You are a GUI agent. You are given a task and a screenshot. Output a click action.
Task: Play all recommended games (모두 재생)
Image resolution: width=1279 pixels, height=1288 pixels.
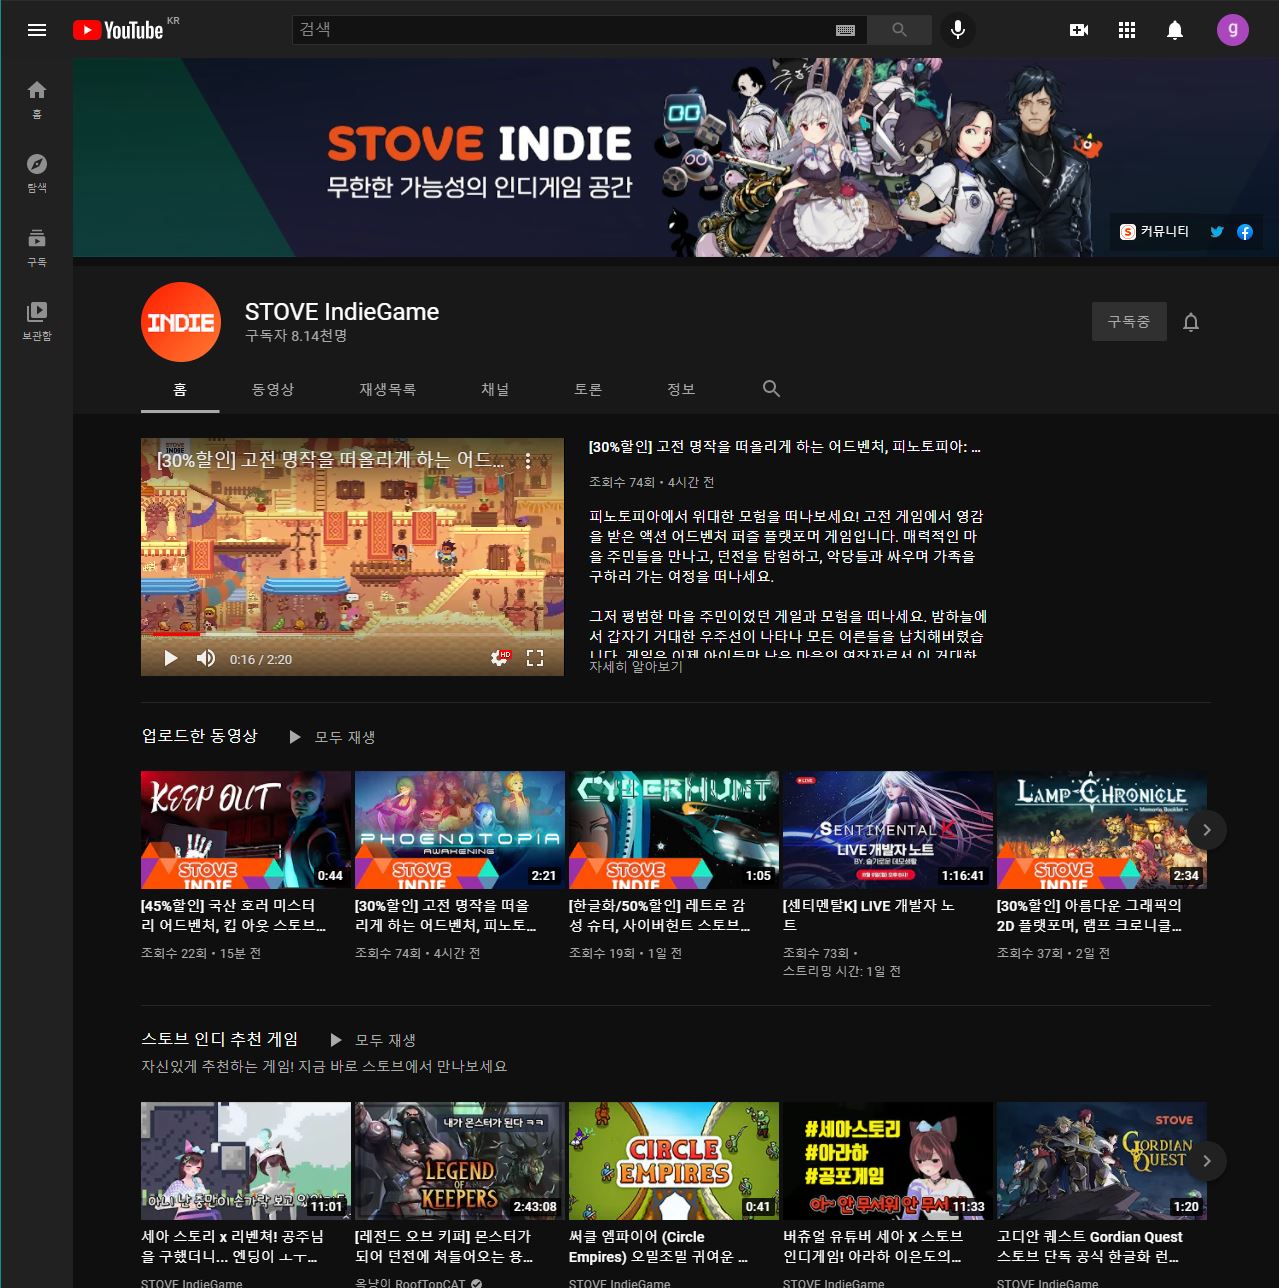click(373, 1040)
